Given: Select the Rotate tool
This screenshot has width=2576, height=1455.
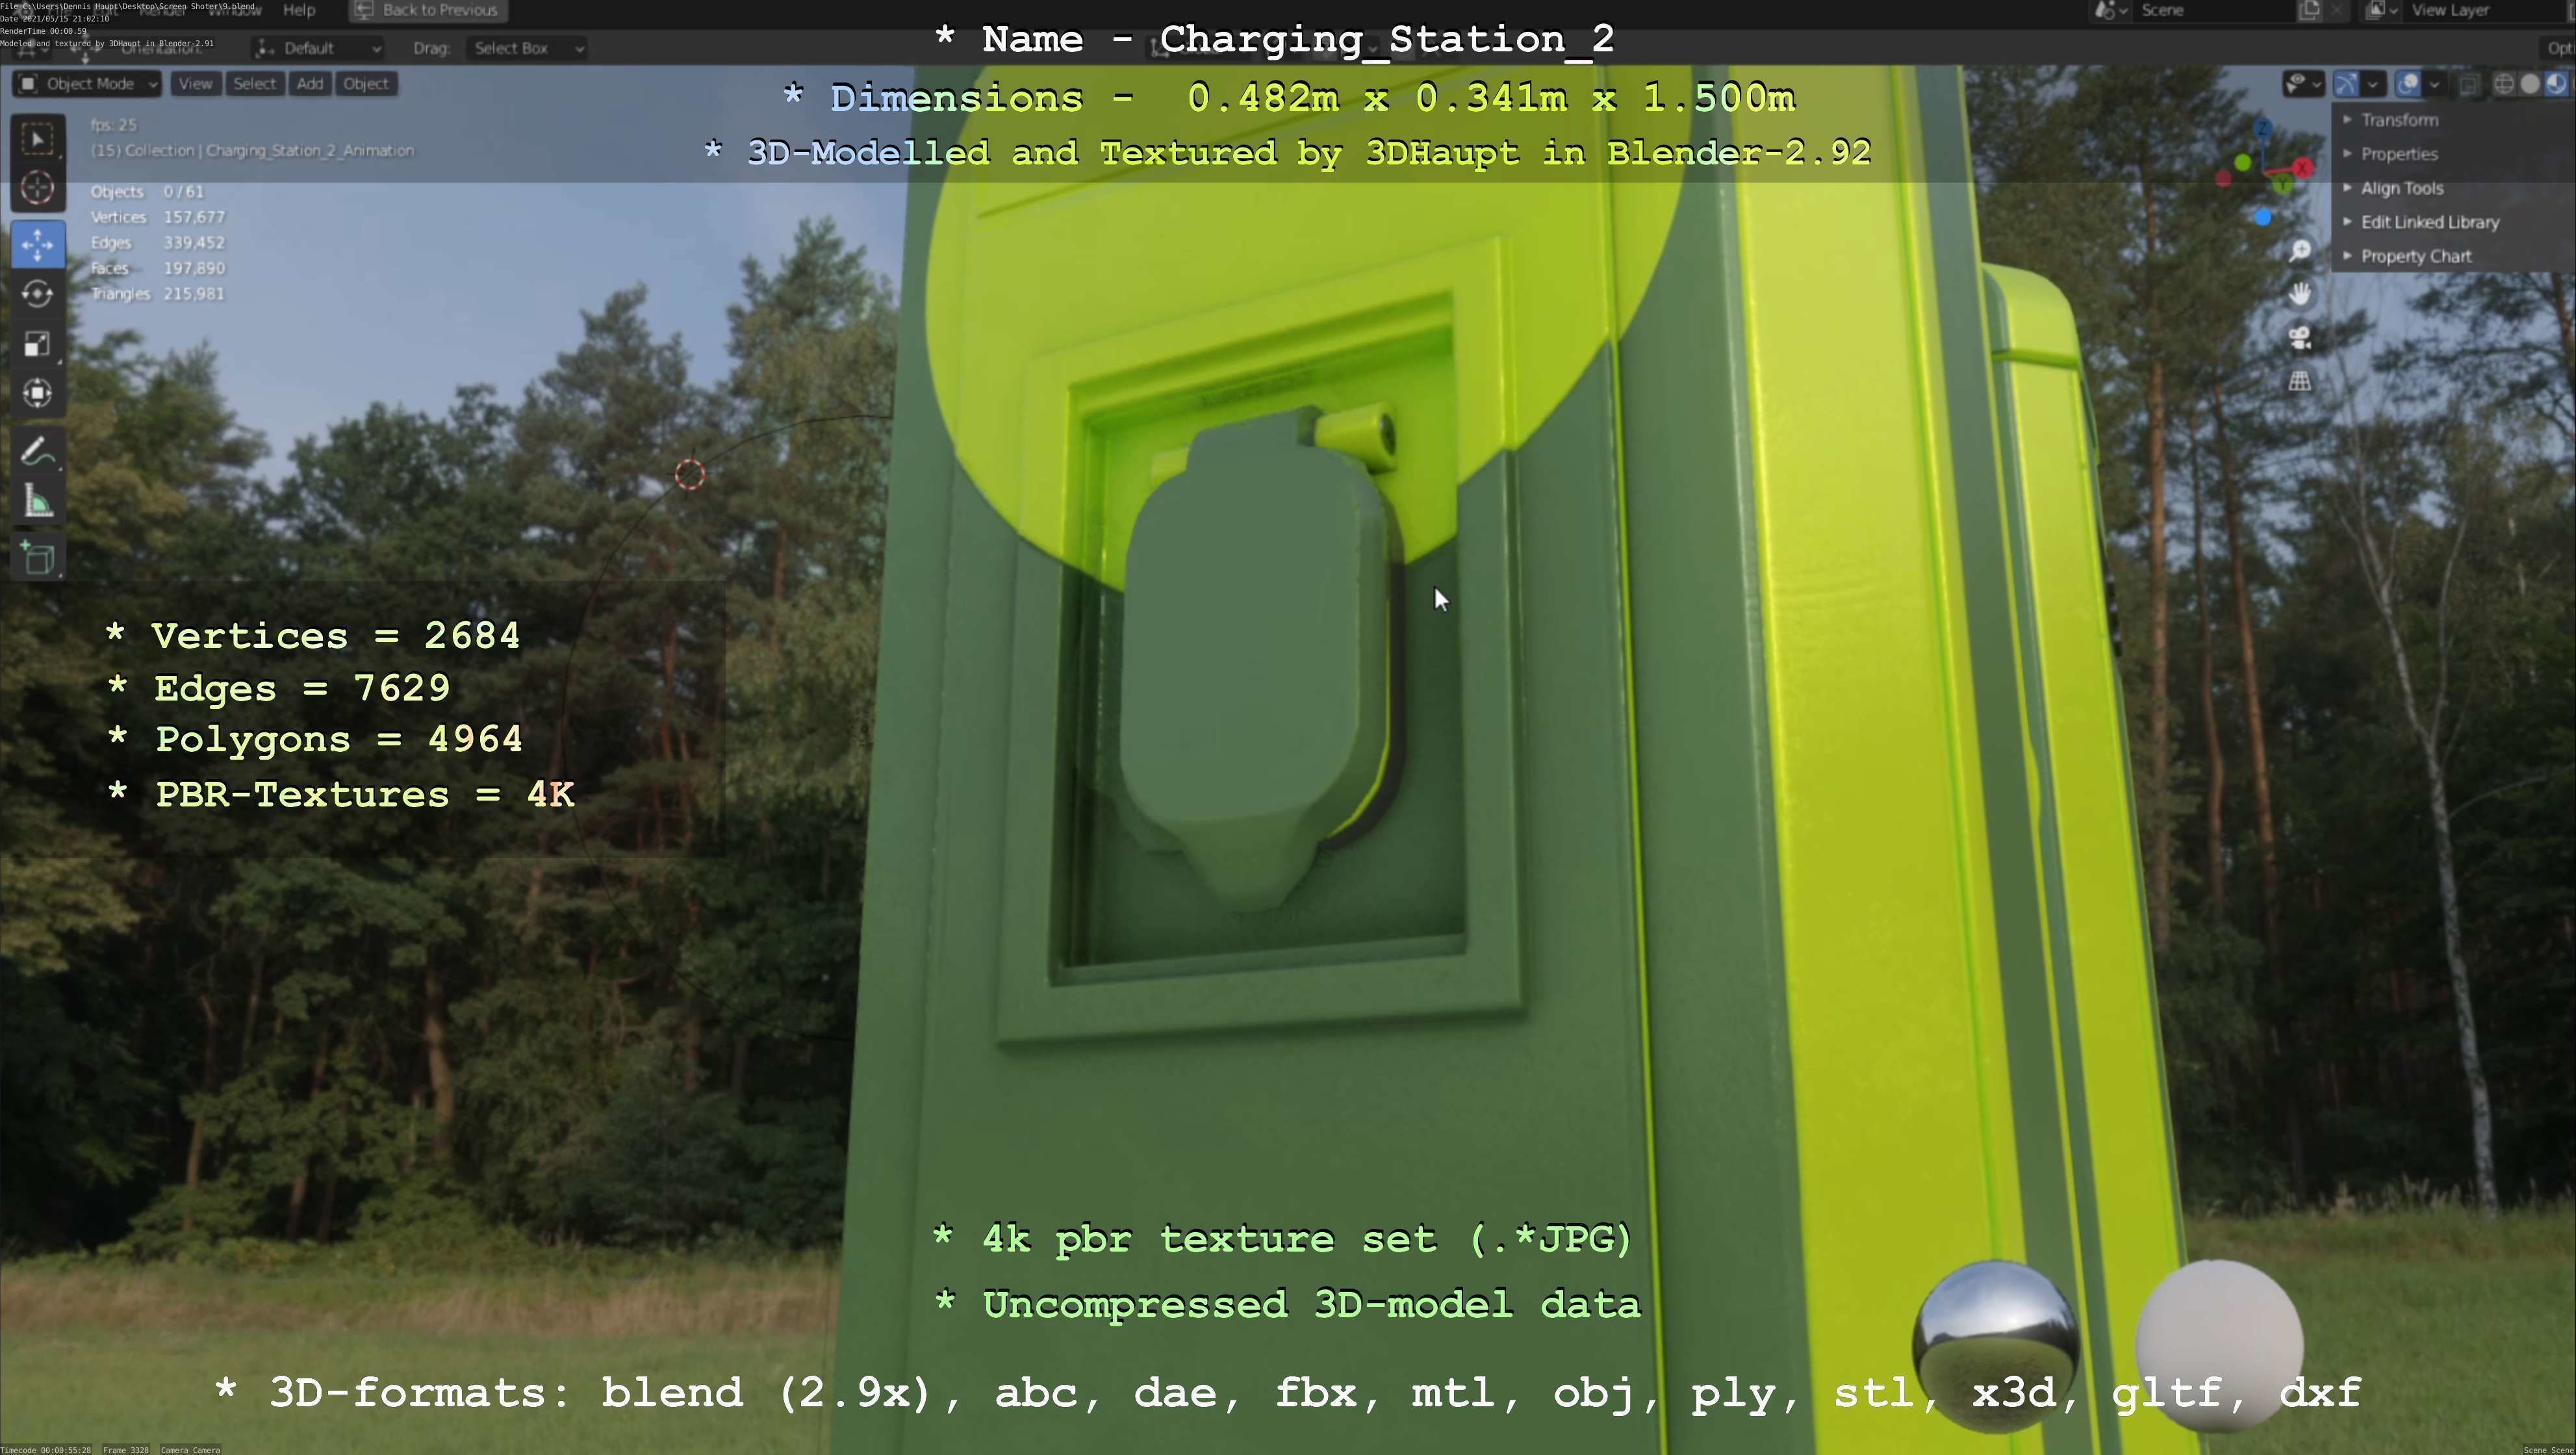Looking at the screenshot, I should 38,294.
